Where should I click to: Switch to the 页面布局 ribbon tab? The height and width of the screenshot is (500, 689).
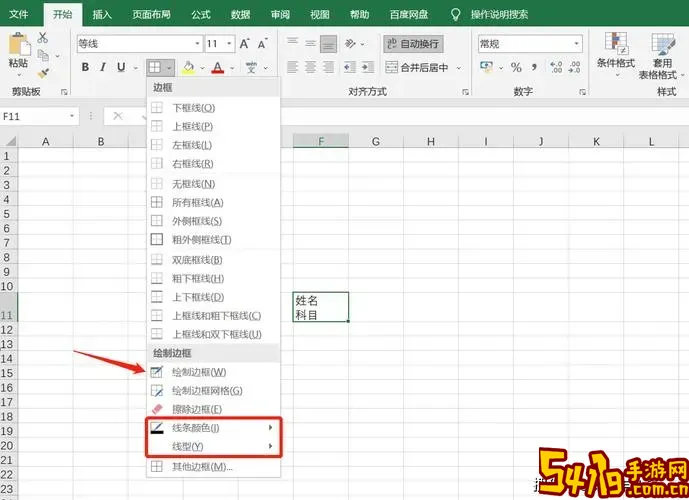click(152, 14)
